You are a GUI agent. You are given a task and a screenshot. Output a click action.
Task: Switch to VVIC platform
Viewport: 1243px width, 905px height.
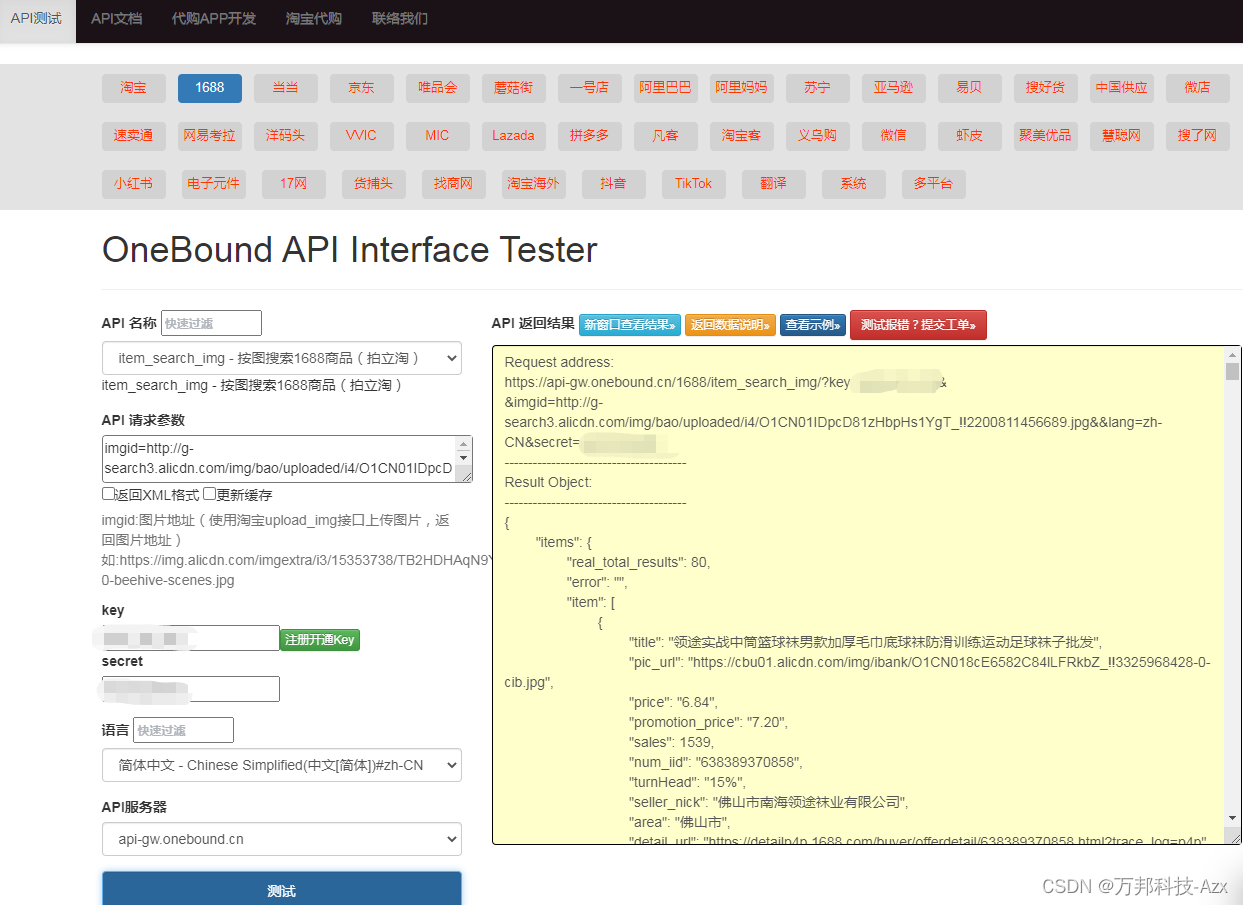362,136
